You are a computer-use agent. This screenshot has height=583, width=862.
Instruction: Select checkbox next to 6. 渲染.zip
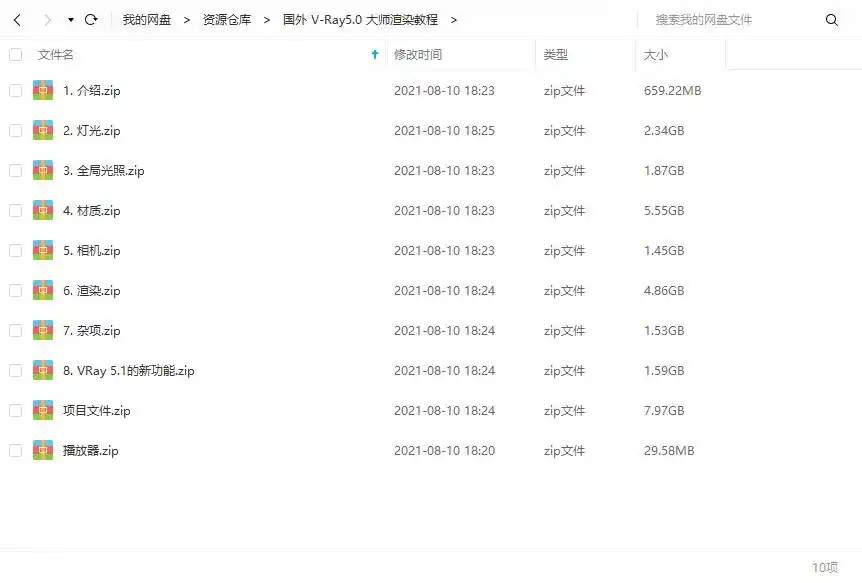[15, 291]
